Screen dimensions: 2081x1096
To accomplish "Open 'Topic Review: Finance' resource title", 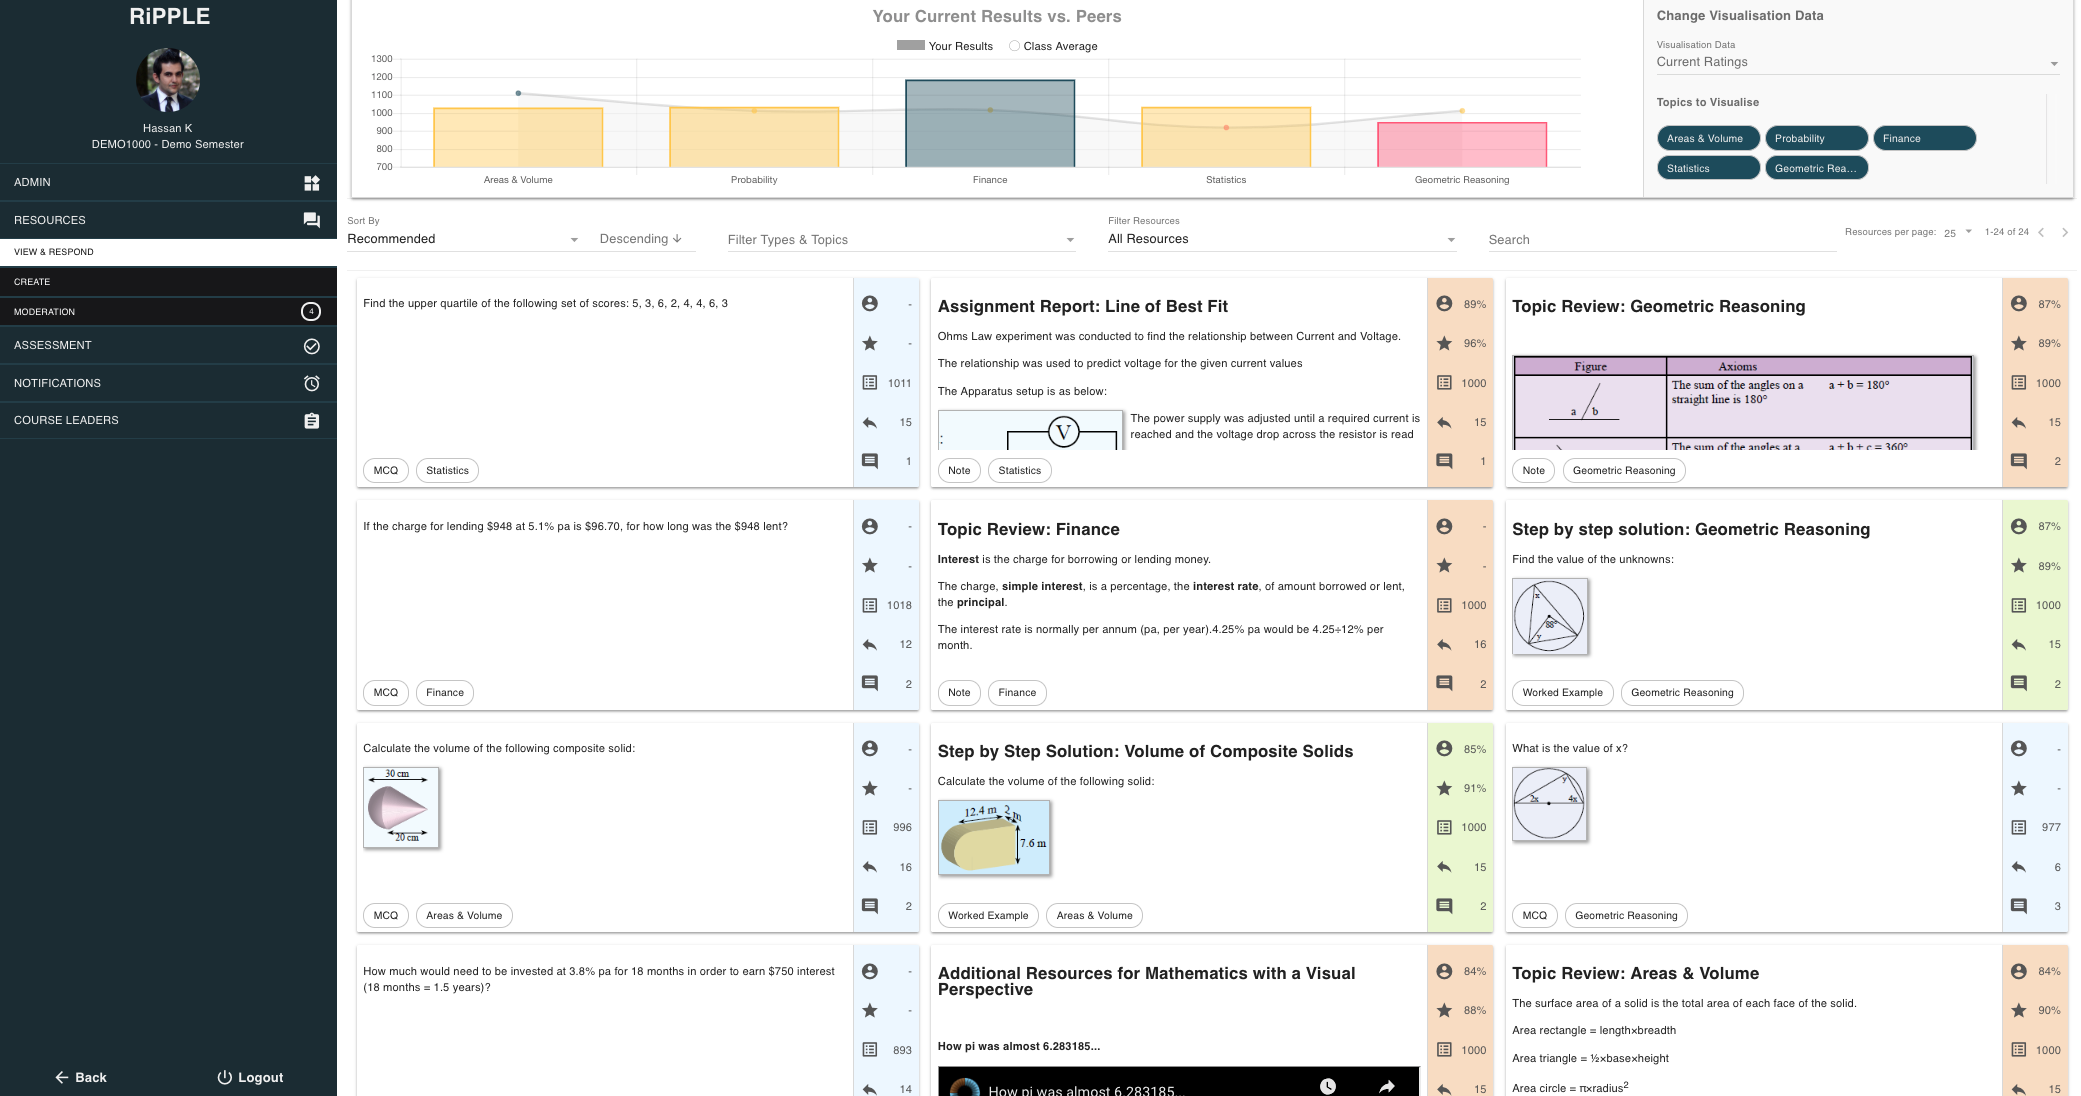I will click(x=1028, y=529).
